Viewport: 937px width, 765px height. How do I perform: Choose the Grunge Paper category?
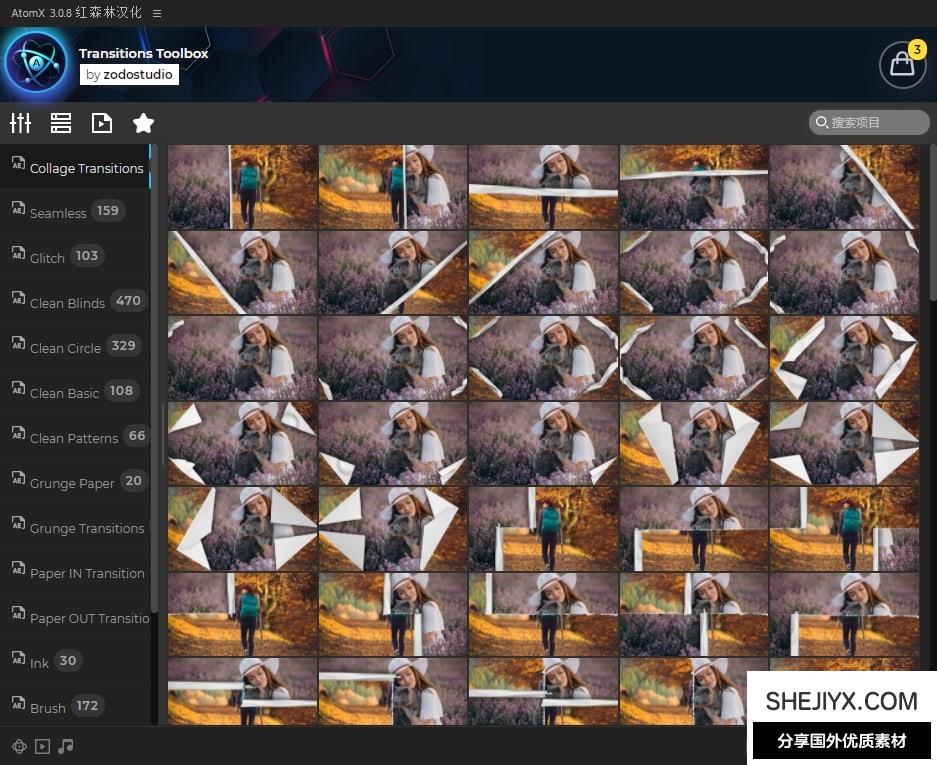[x=72, y=482]
